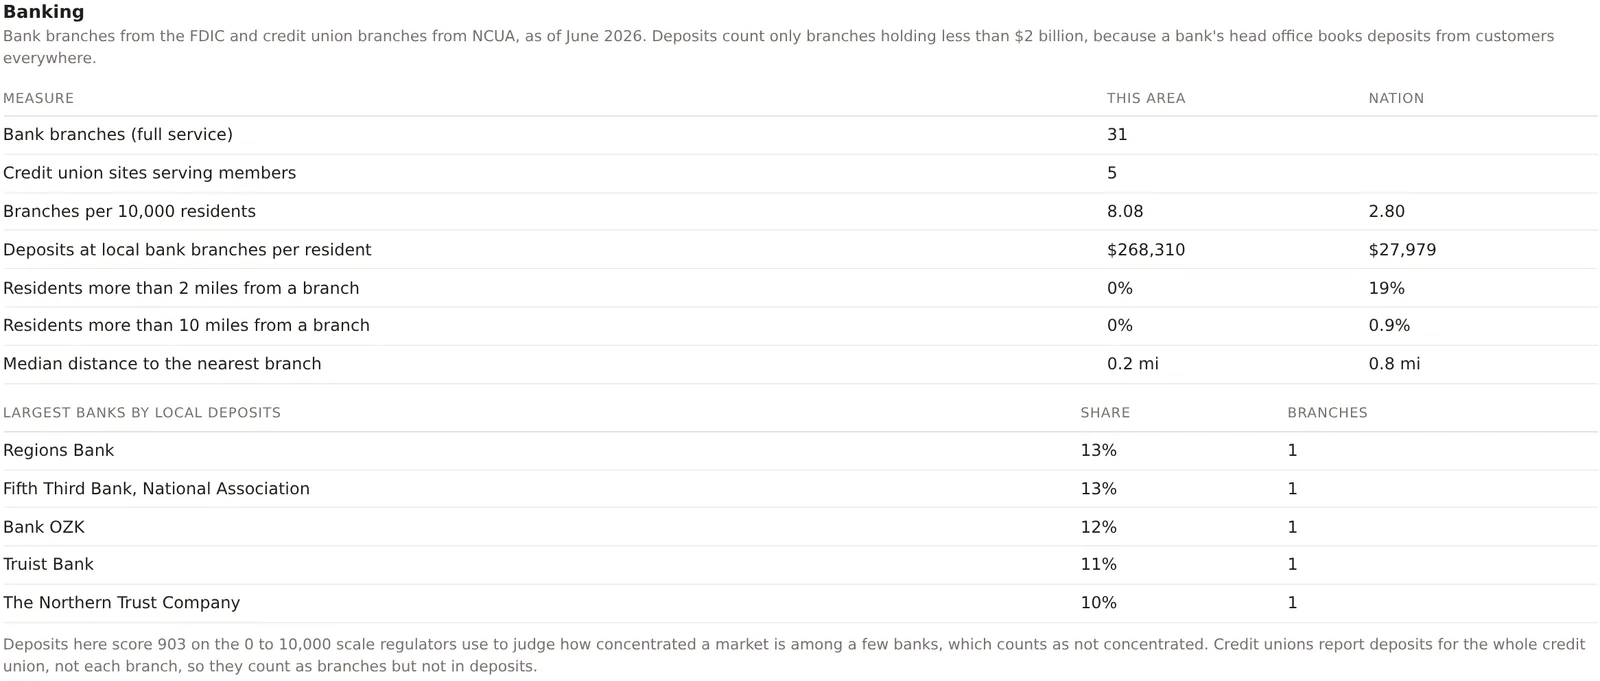Click the $268,310 deposits value
1600x681 pixels.
1146,250
